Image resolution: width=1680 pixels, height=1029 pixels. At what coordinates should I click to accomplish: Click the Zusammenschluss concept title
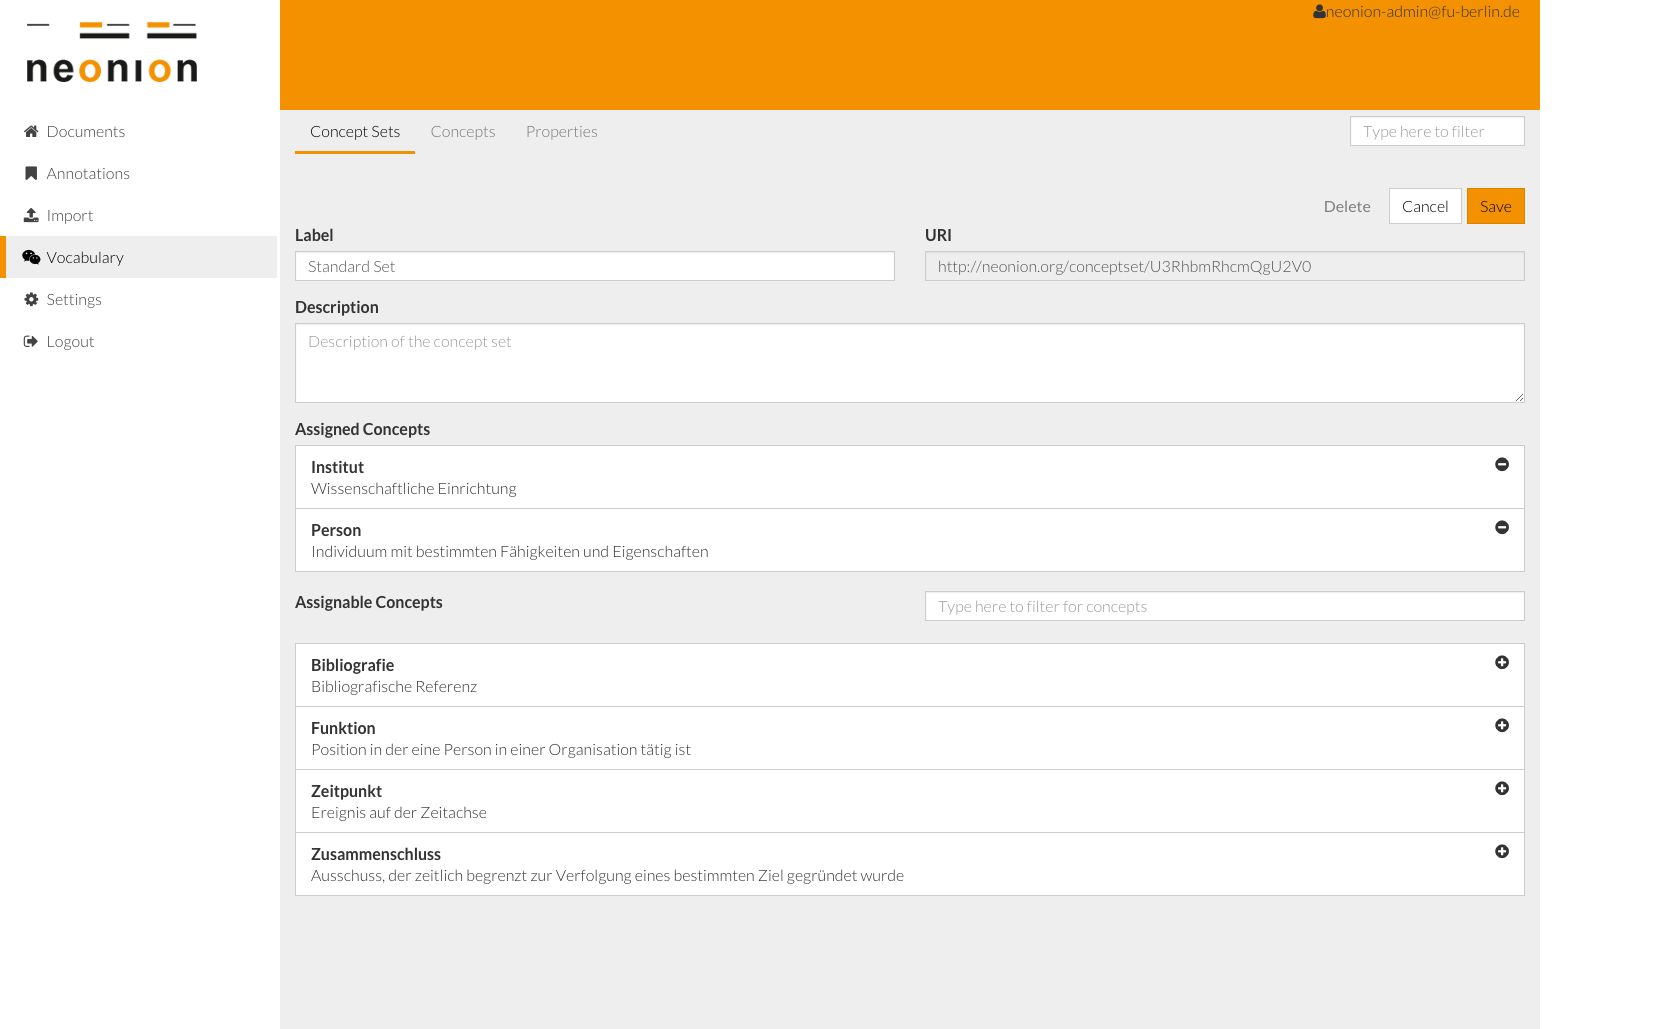tap(376, 854)
